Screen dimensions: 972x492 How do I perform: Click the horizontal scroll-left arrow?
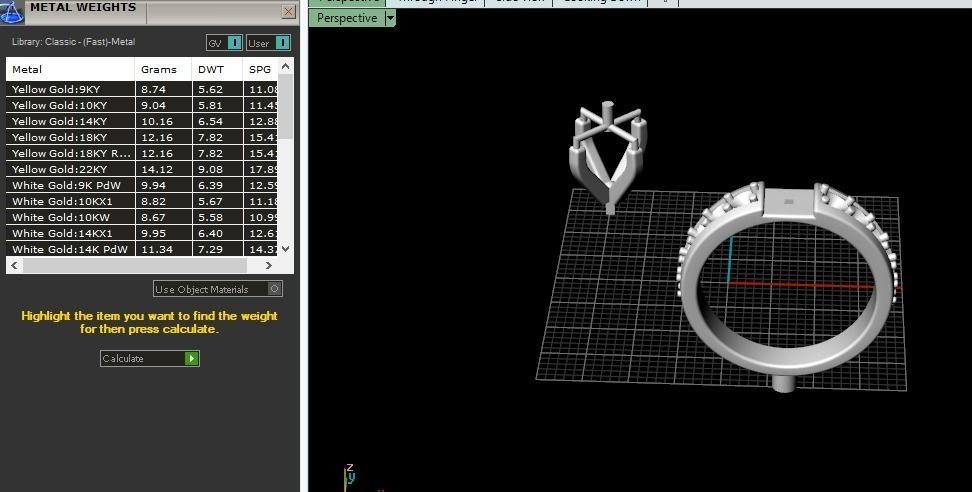(x=14, y=265)
